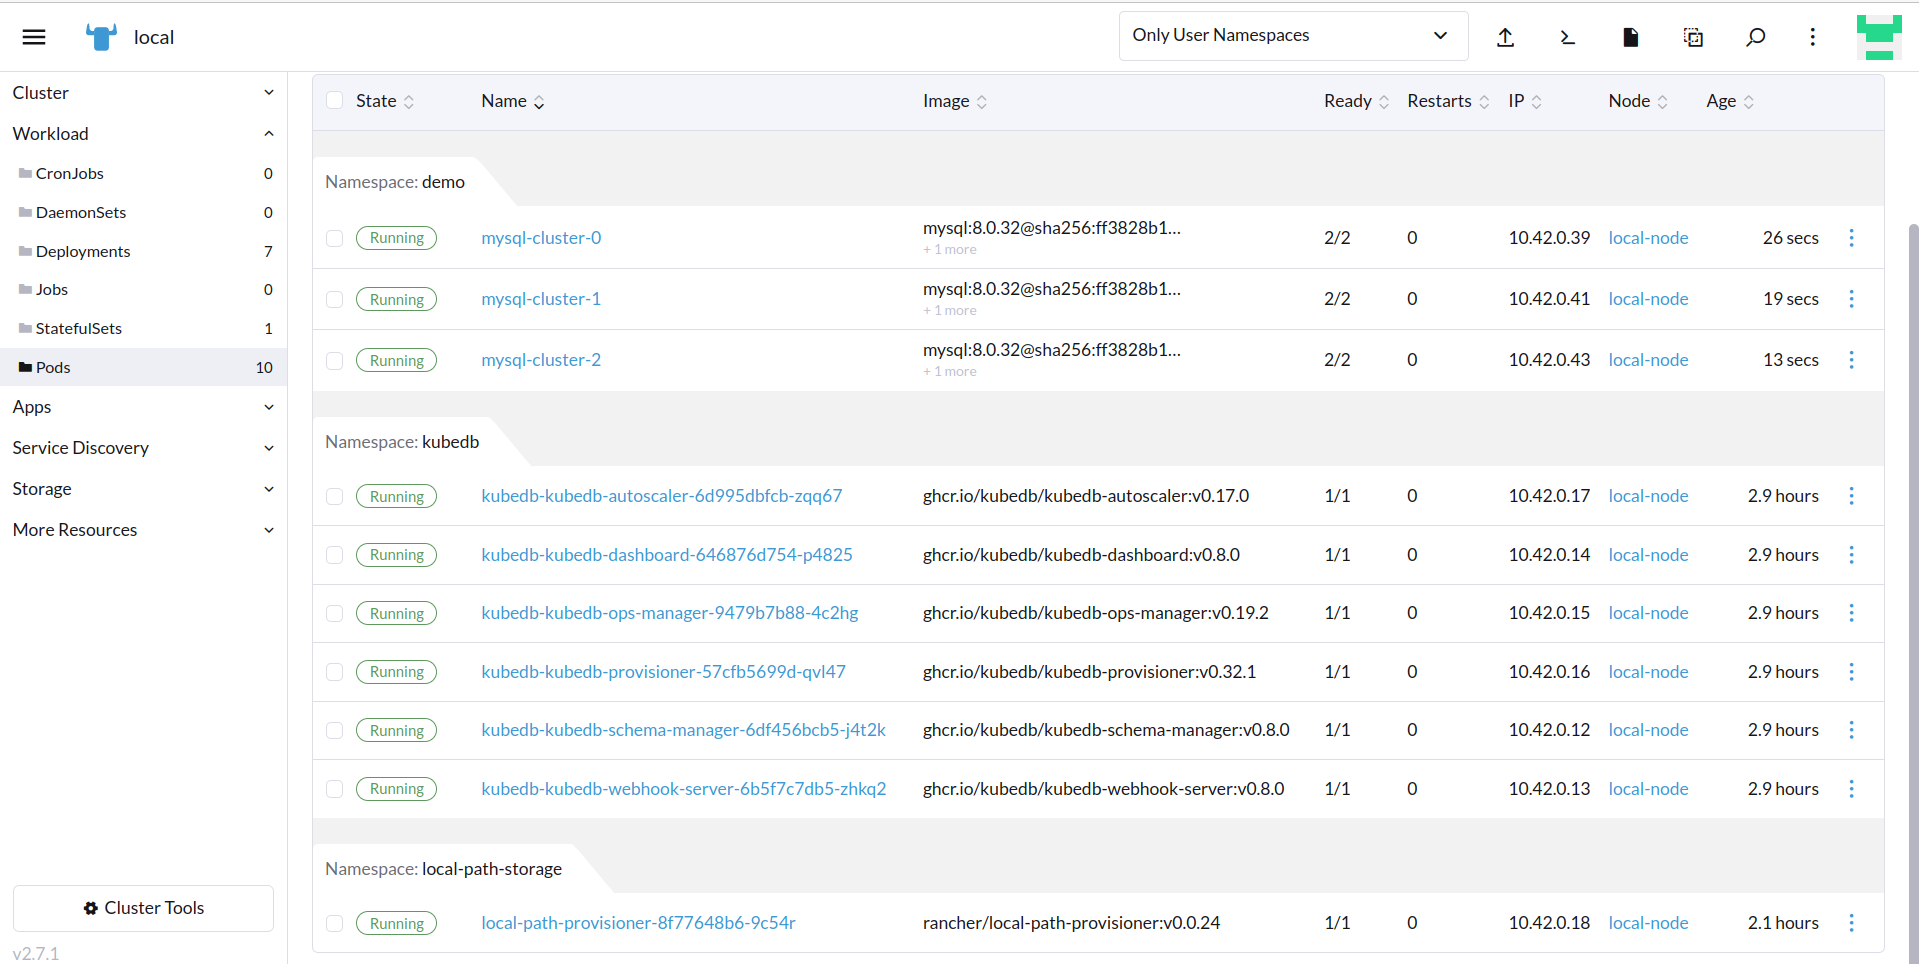Collapse the Workload section

pyautogui.click(x=144, y=133)
